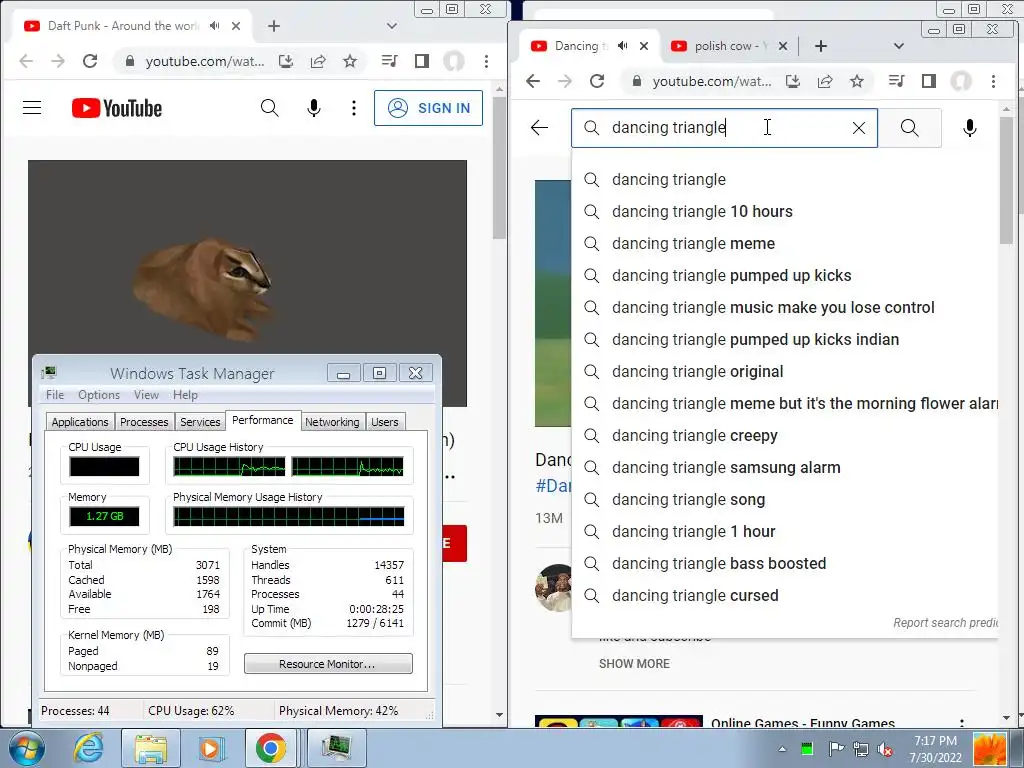
Task: Open Task Manager Help menu
Action: click(x=185, y=395)
